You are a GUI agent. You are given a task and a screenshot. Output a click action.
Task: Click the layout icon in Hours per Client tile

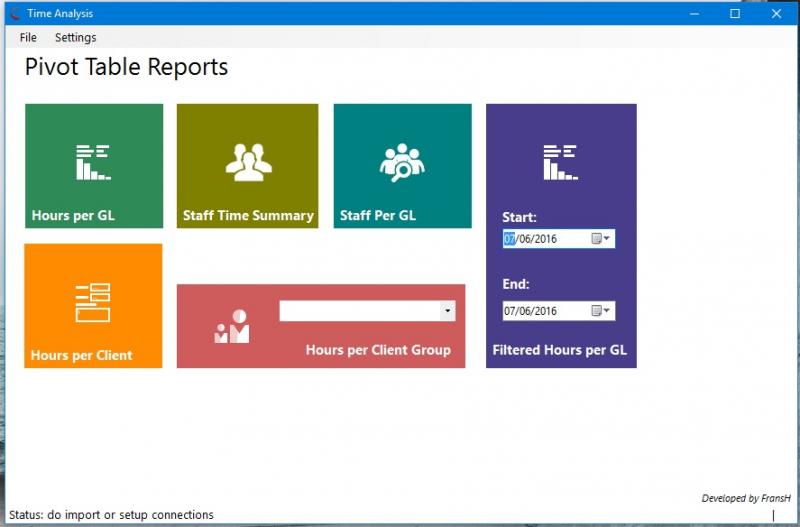pyautogui.click(x=93, y=302)
